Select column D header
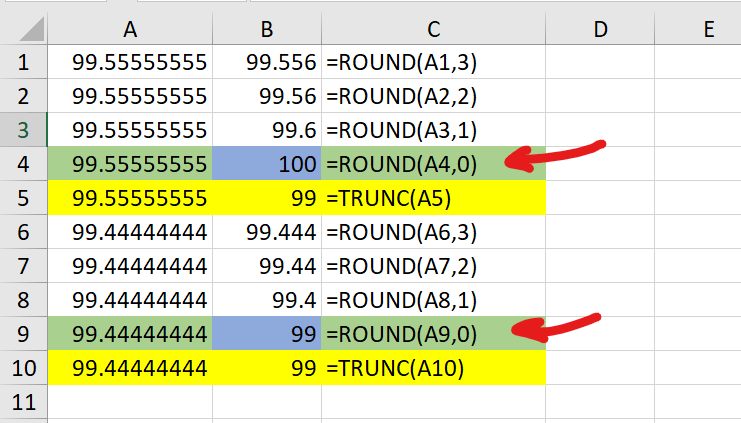Image resolution: width=741 pixels, height=423 pixels. pos(600,29)
